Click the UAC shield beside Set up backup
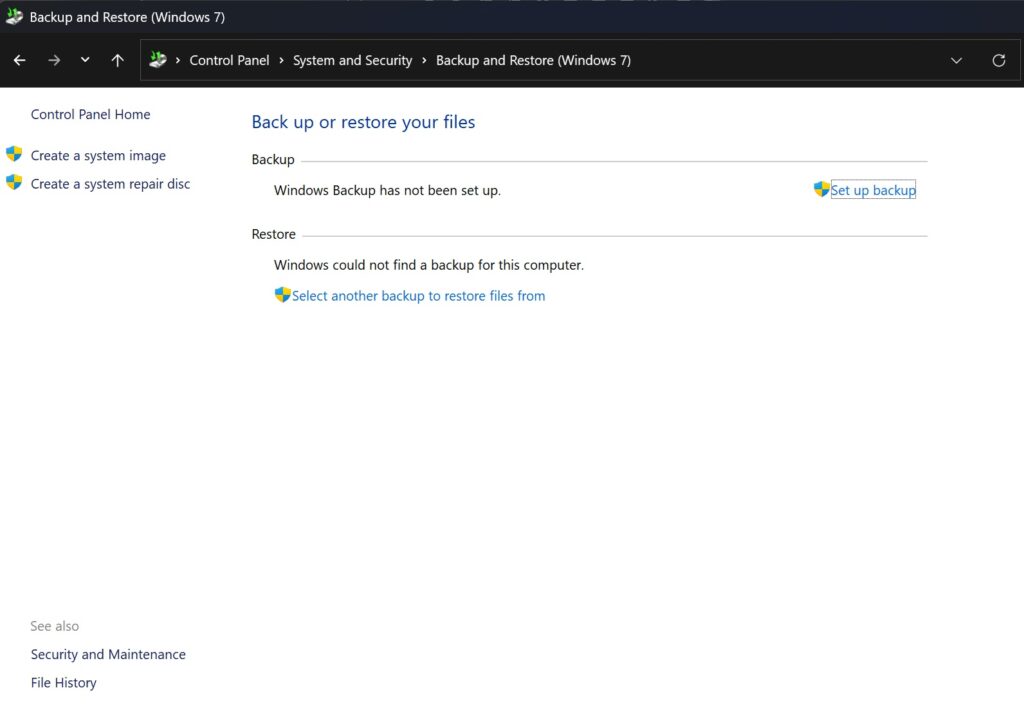 820,189
